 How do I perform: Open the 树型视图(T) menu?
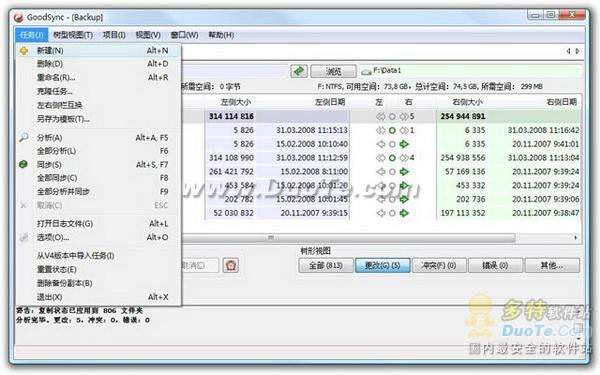click(x=73, y=35)
